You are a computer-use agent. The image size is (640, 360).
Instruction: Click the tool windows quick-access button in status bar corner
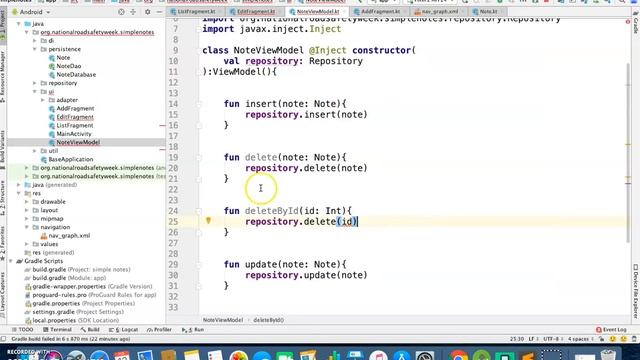tap(4, 339)
